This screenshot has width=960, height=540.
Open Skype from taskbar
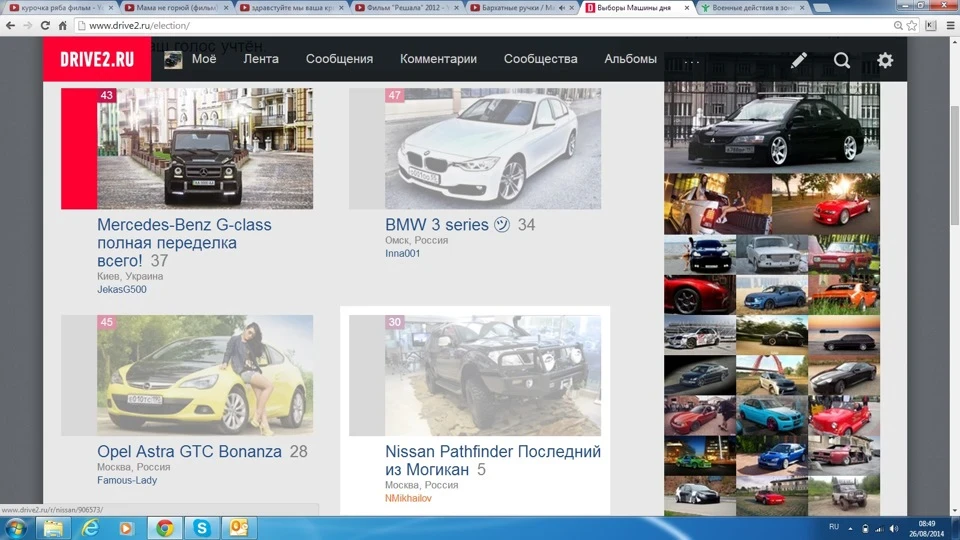[201, 528]
